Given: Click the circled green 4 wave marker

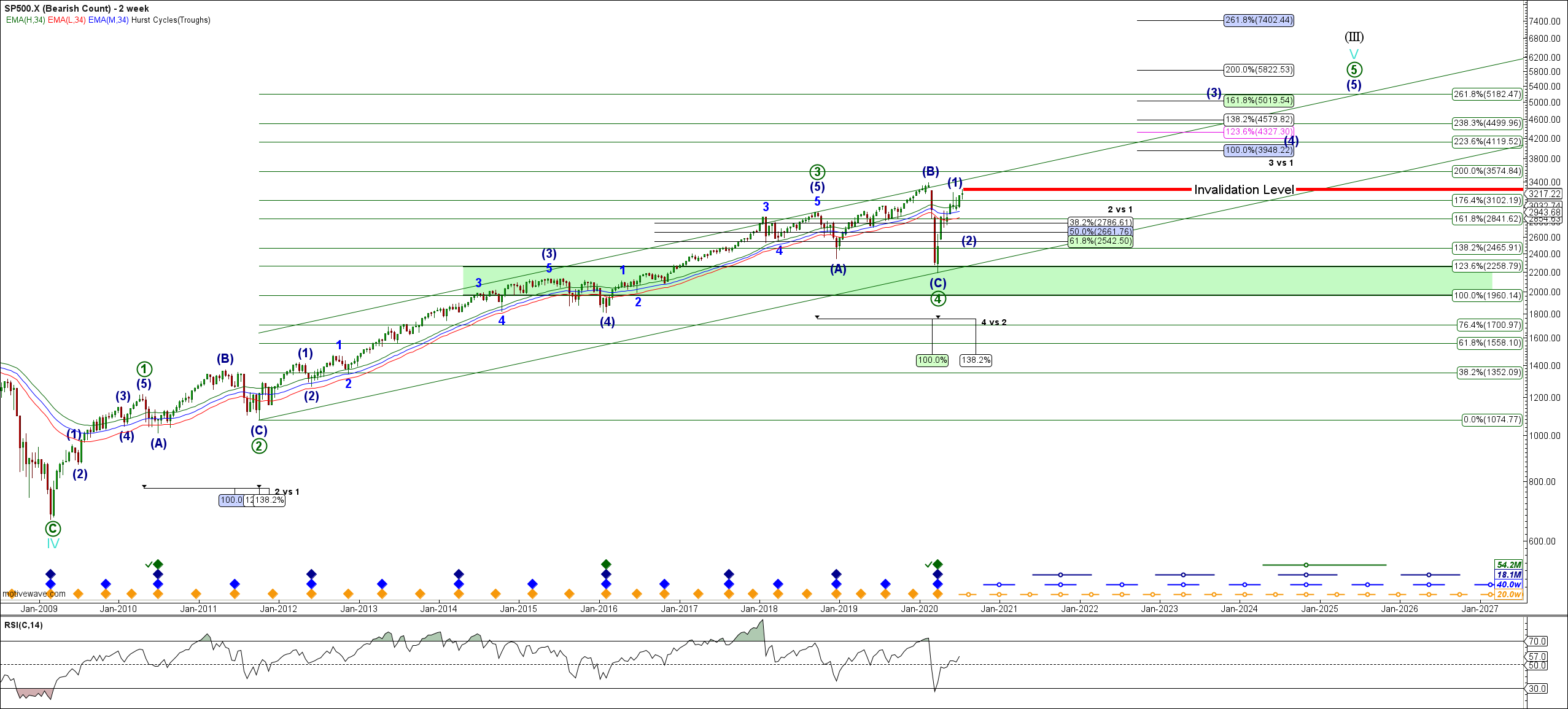Looking at the screenshot, I should pos(938,298).
